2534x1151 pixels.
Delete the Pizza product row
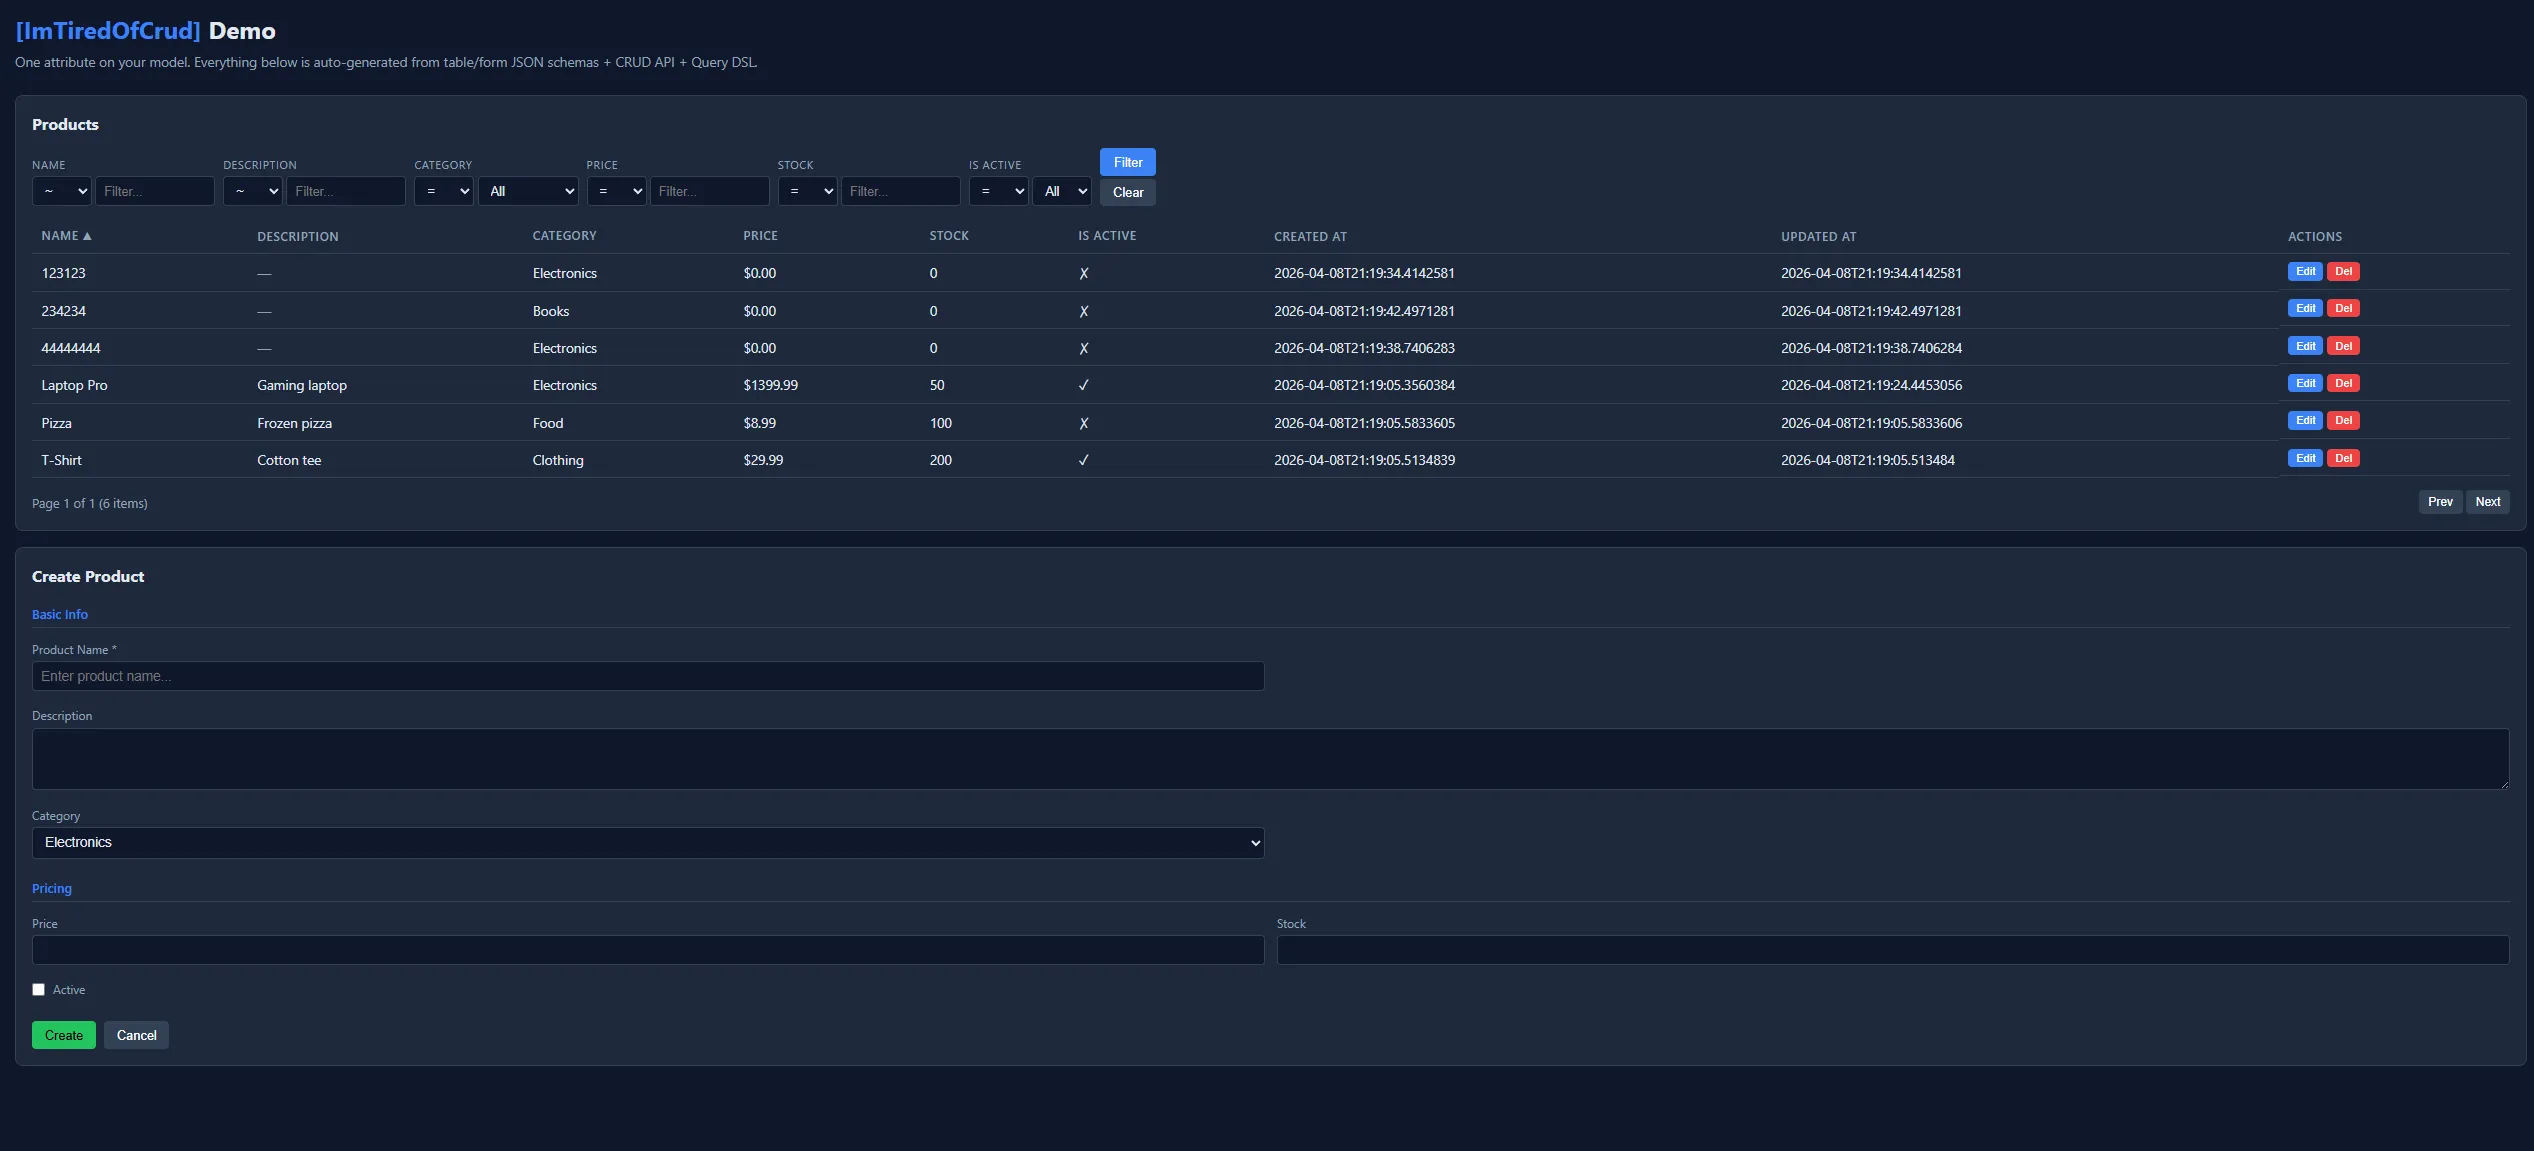click(2343, 421)
